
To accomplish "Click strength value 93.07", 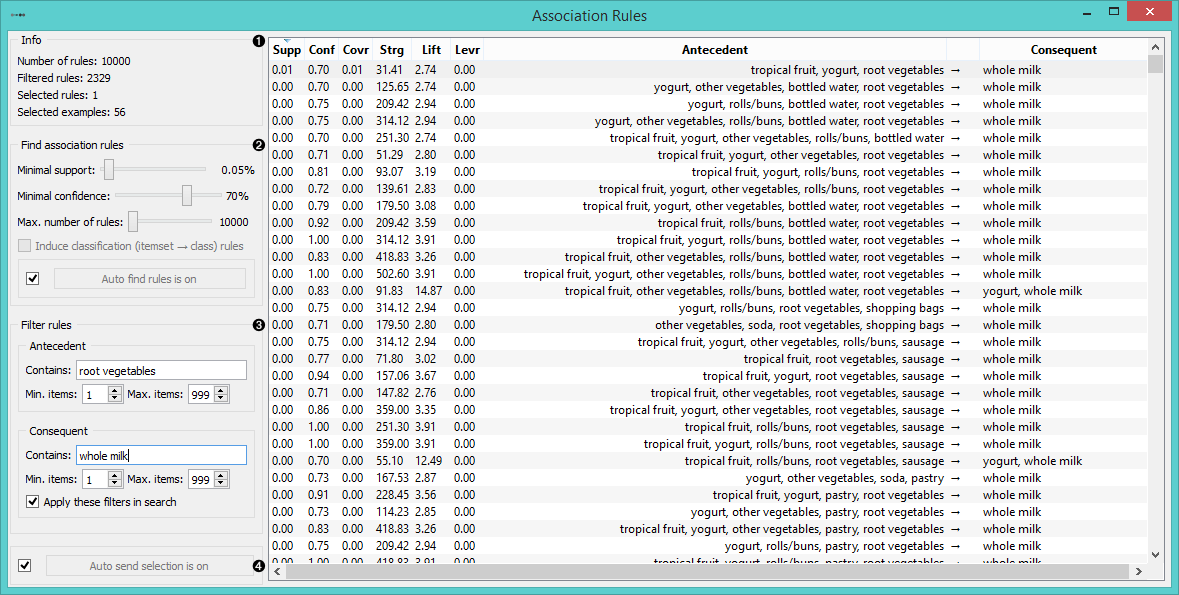I will pos(389,172).
